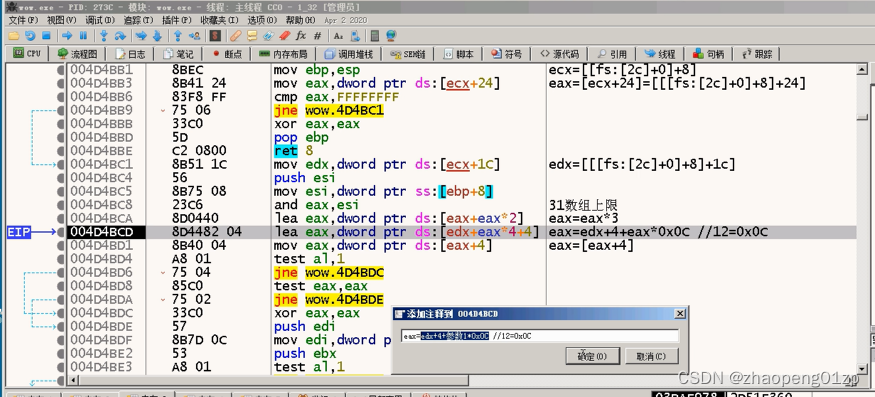875x397 pixels.
Task: Click the jne wow.4D4BC1 instruction
Action: [329, 110]
